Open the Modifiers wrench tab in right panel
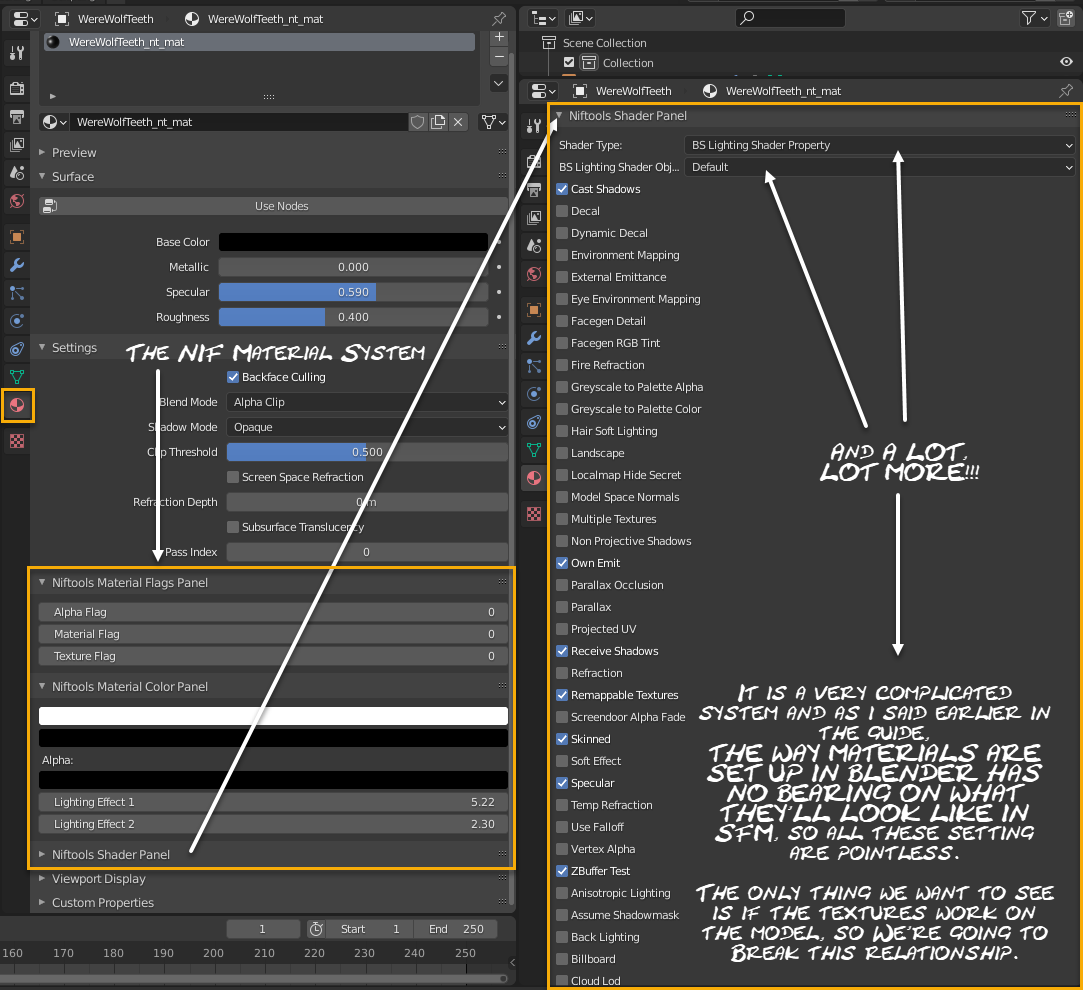Image resolution: width=1083 pixels, height=990 pixels. pyautogui.click(x=534, y=338)
